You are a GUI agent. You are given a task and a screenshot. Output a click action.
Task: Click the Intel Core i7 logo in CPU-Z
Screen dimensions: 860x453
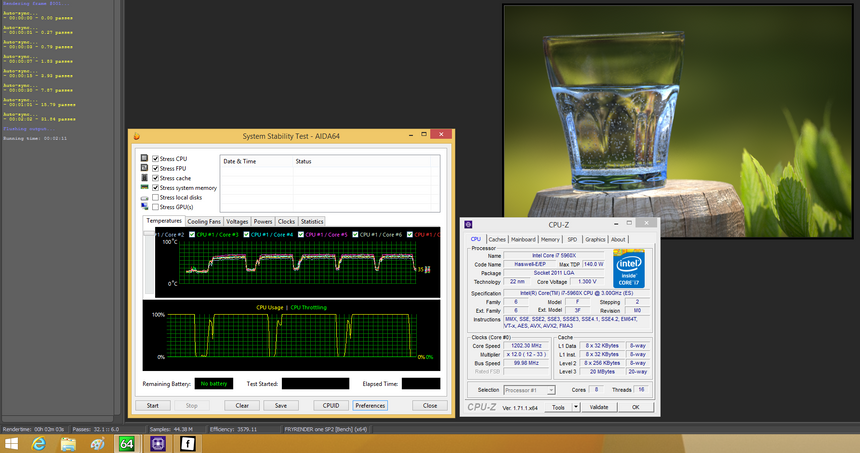click(x=627, y=269)
